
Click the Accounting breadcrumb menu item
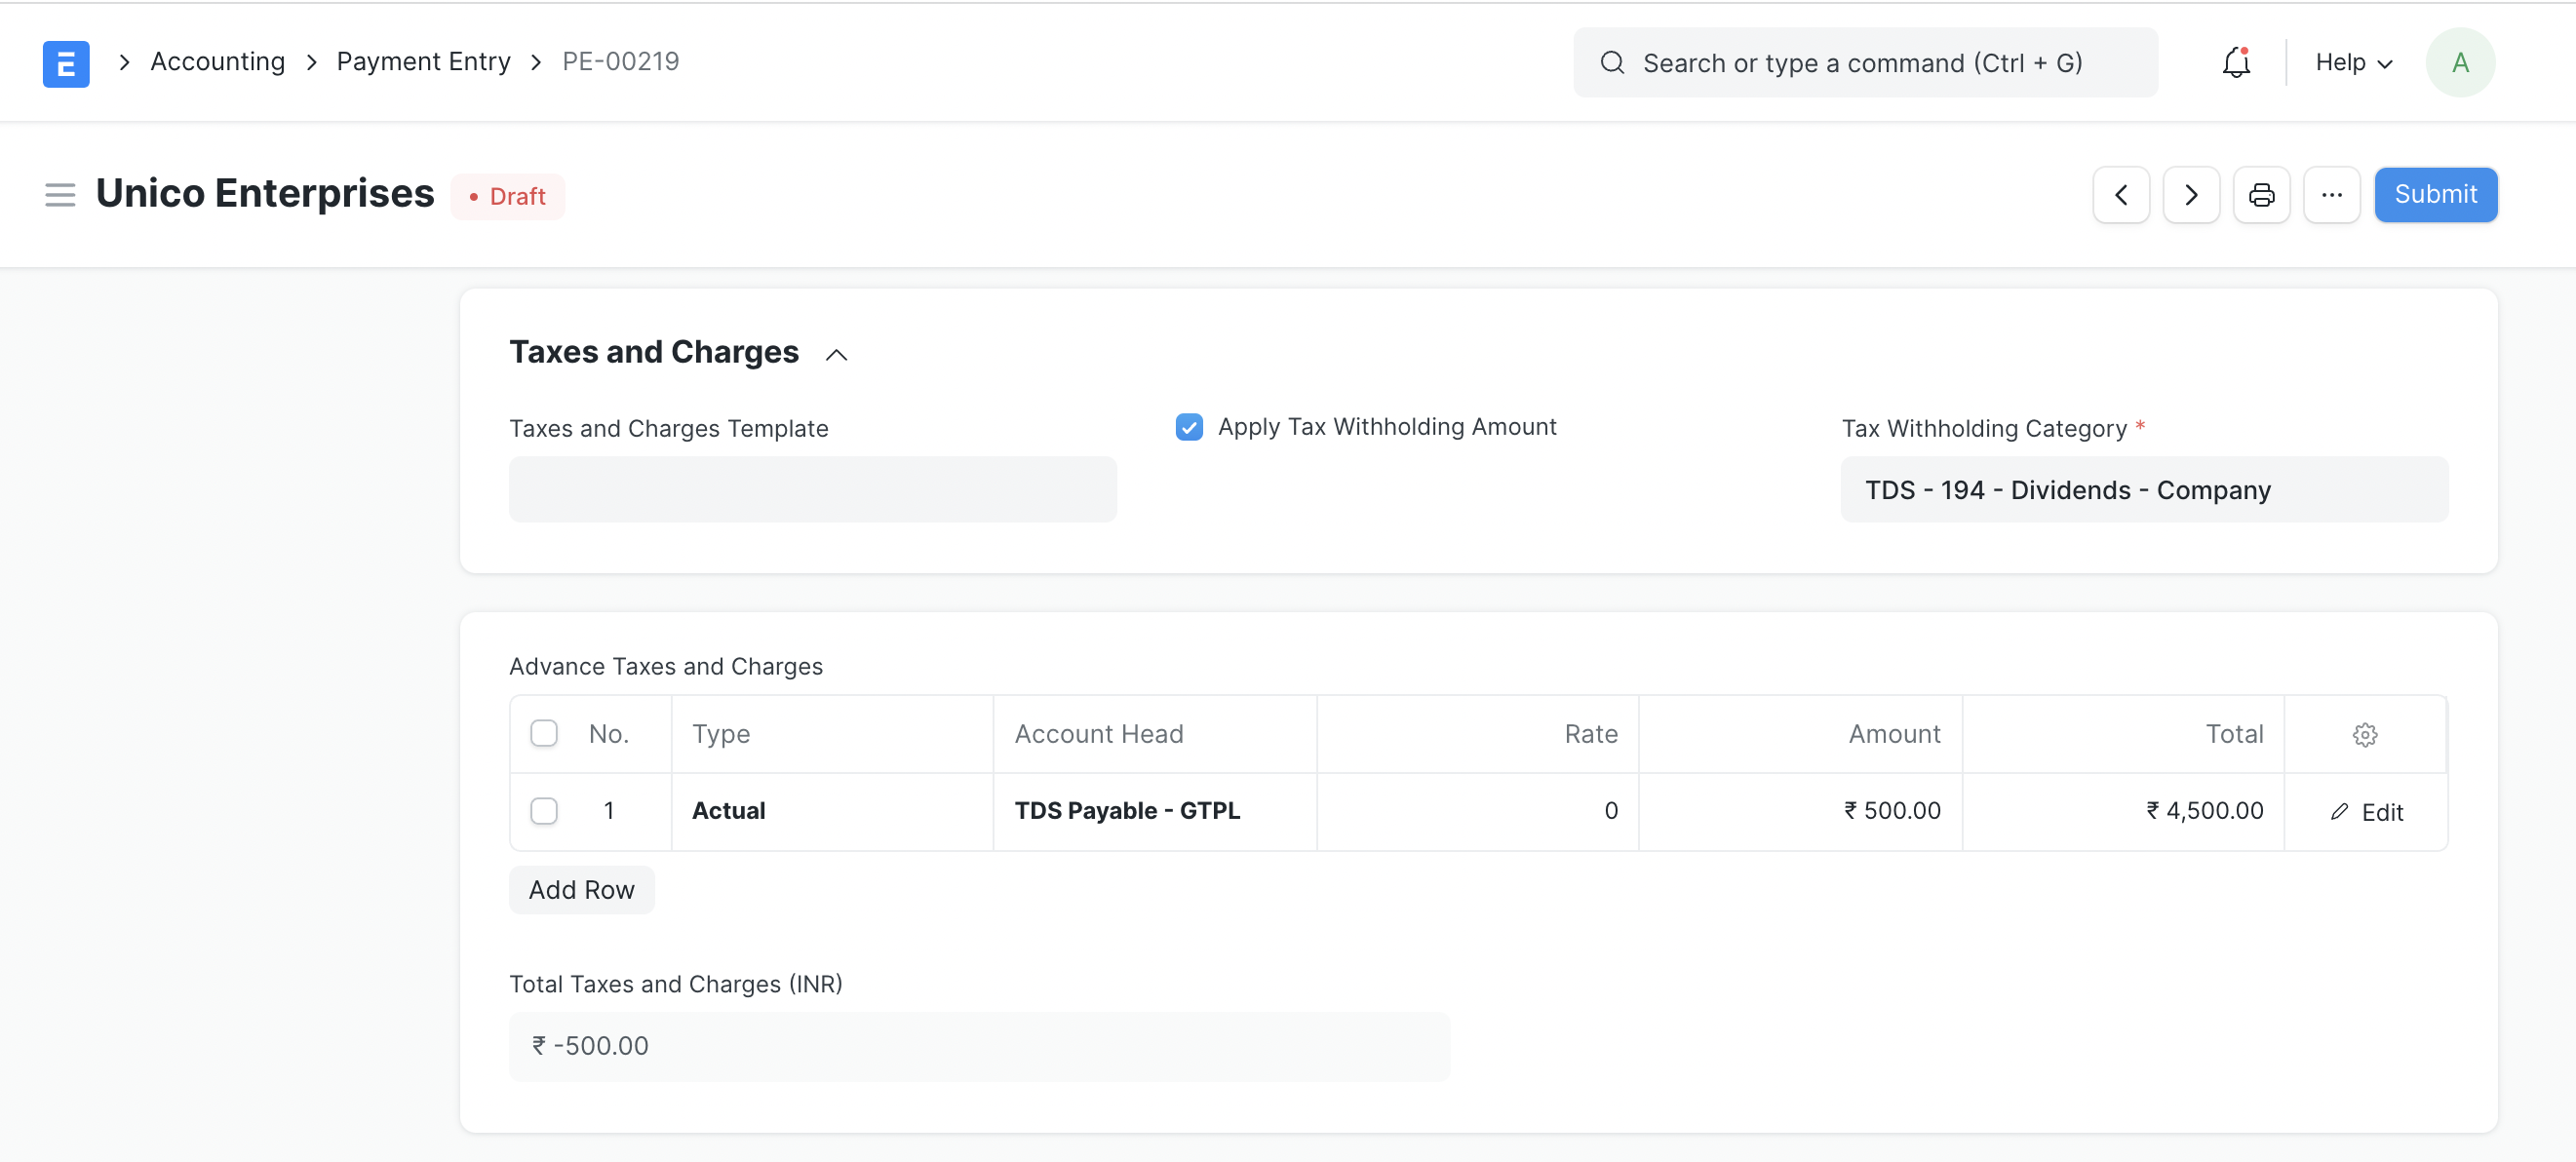[216, 60]
